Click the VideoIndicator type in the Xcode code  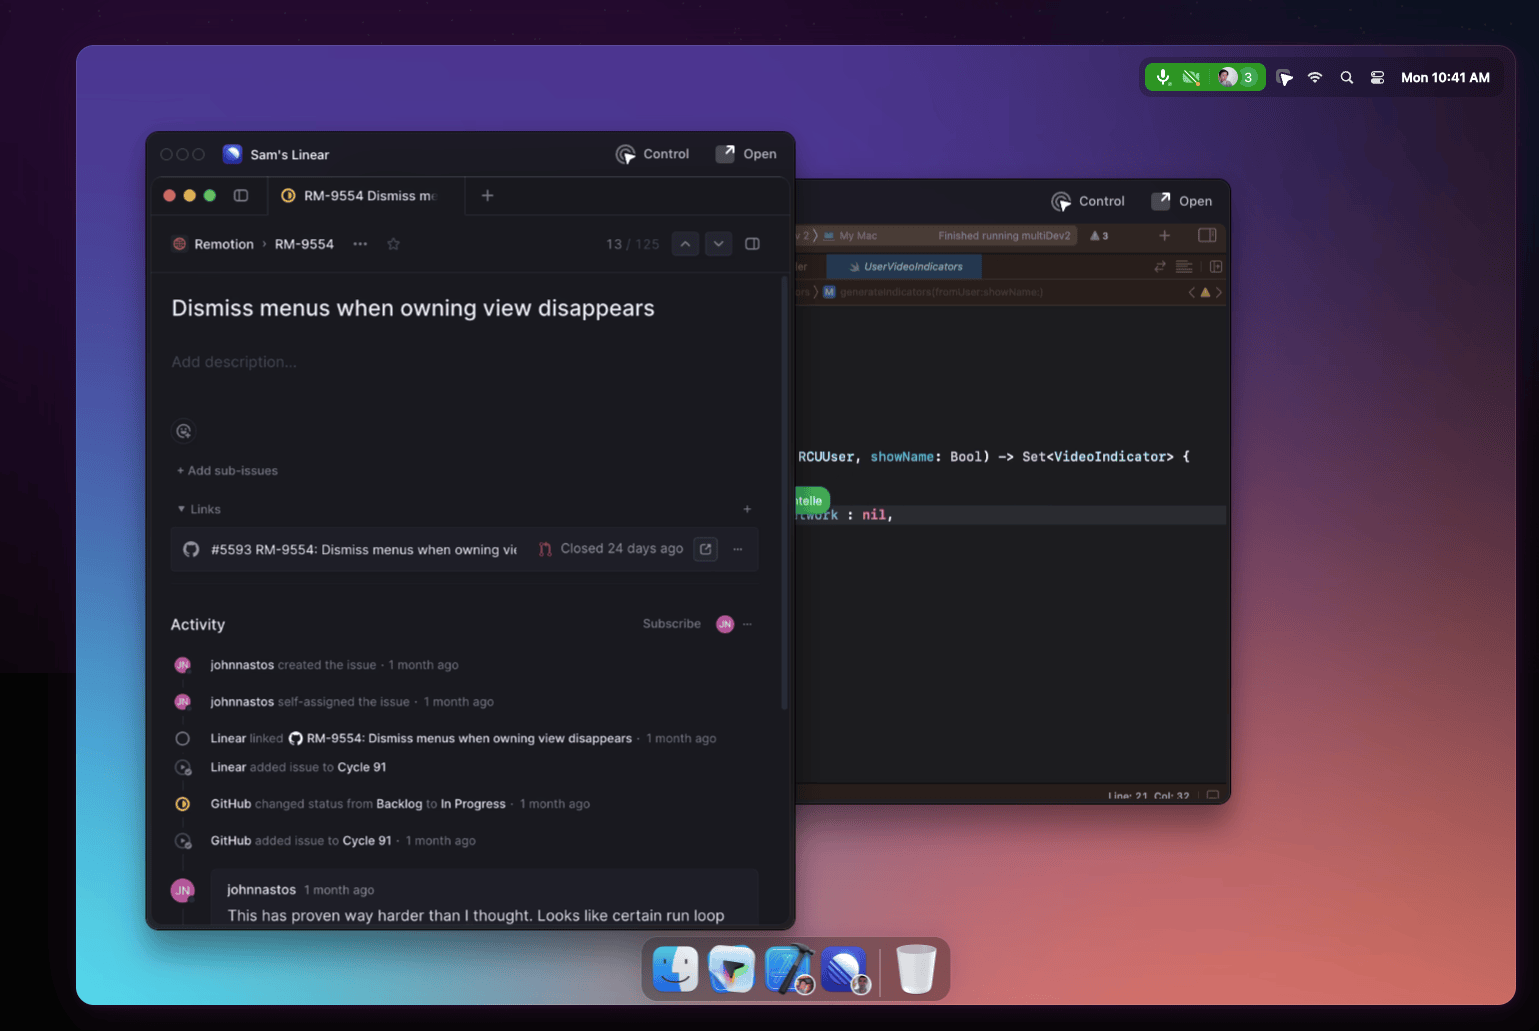[x=1110, y=457]
